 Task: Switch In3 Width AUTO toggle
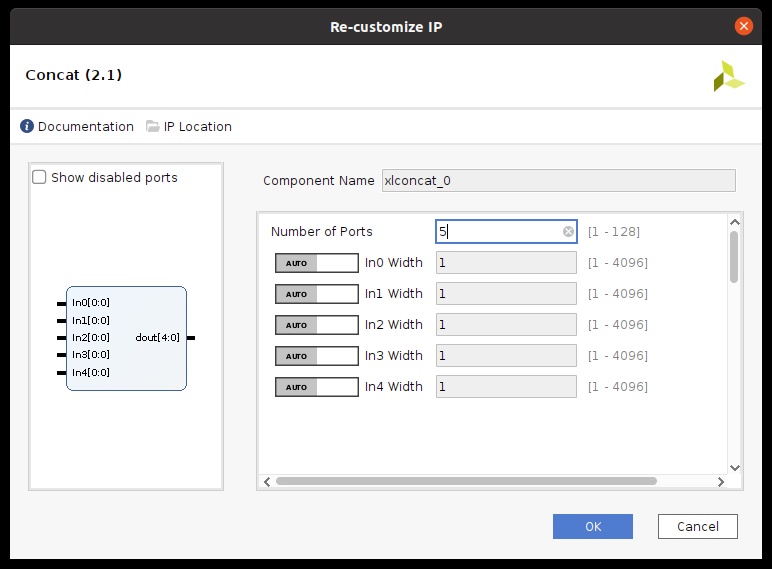click(x=317, y=356)
